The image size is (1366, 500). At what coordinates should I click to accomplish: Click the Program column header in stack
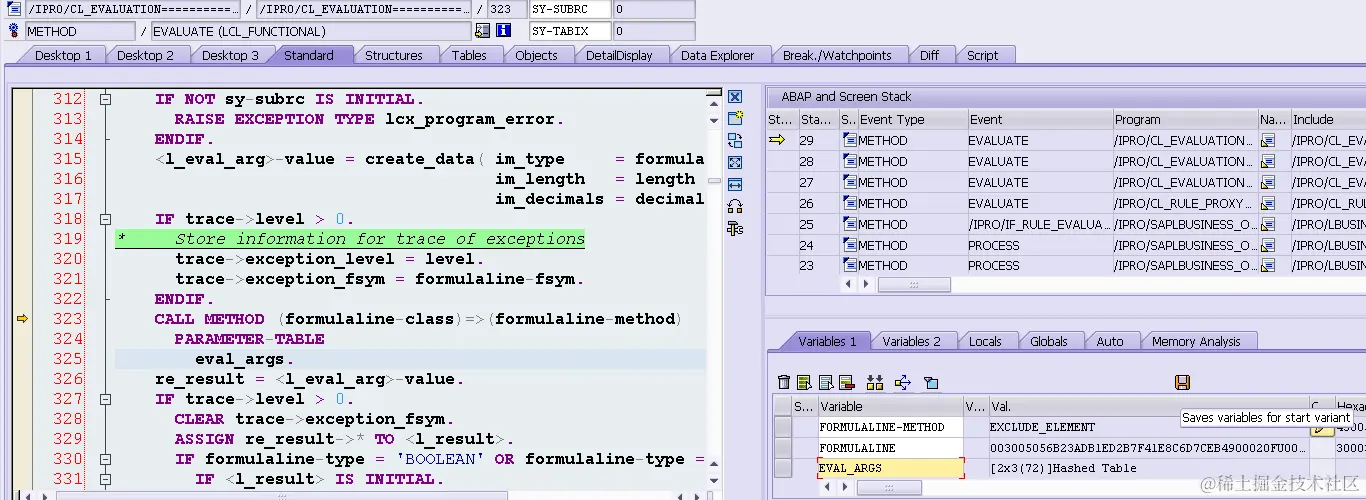coord(1184,119)
